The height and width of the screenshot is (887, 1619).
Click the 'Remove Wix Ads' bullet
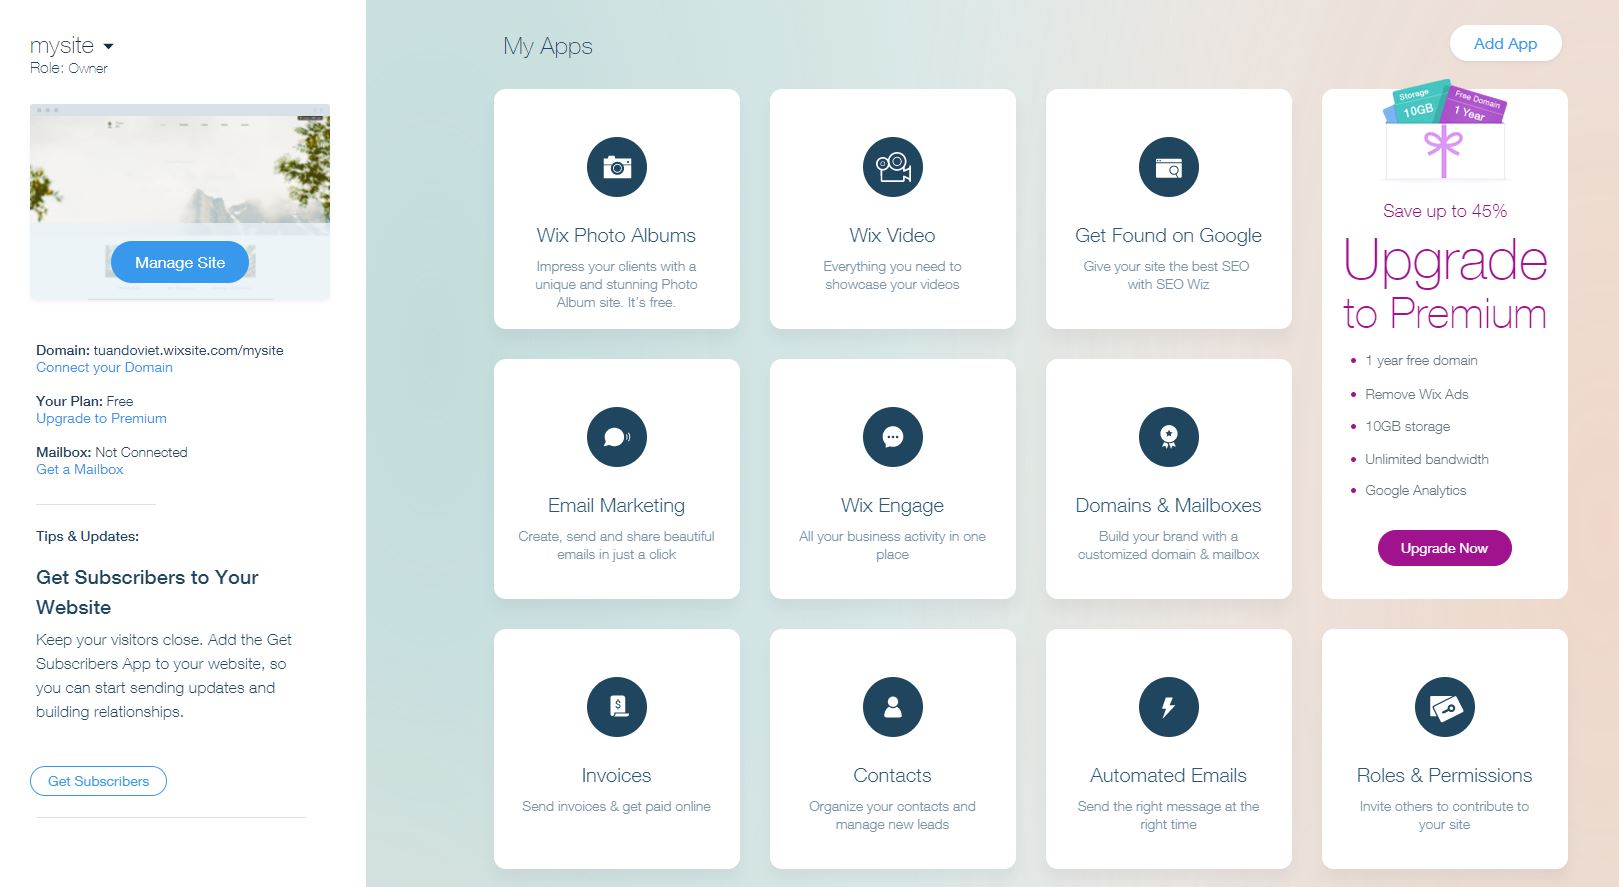tap(1416, 394)
